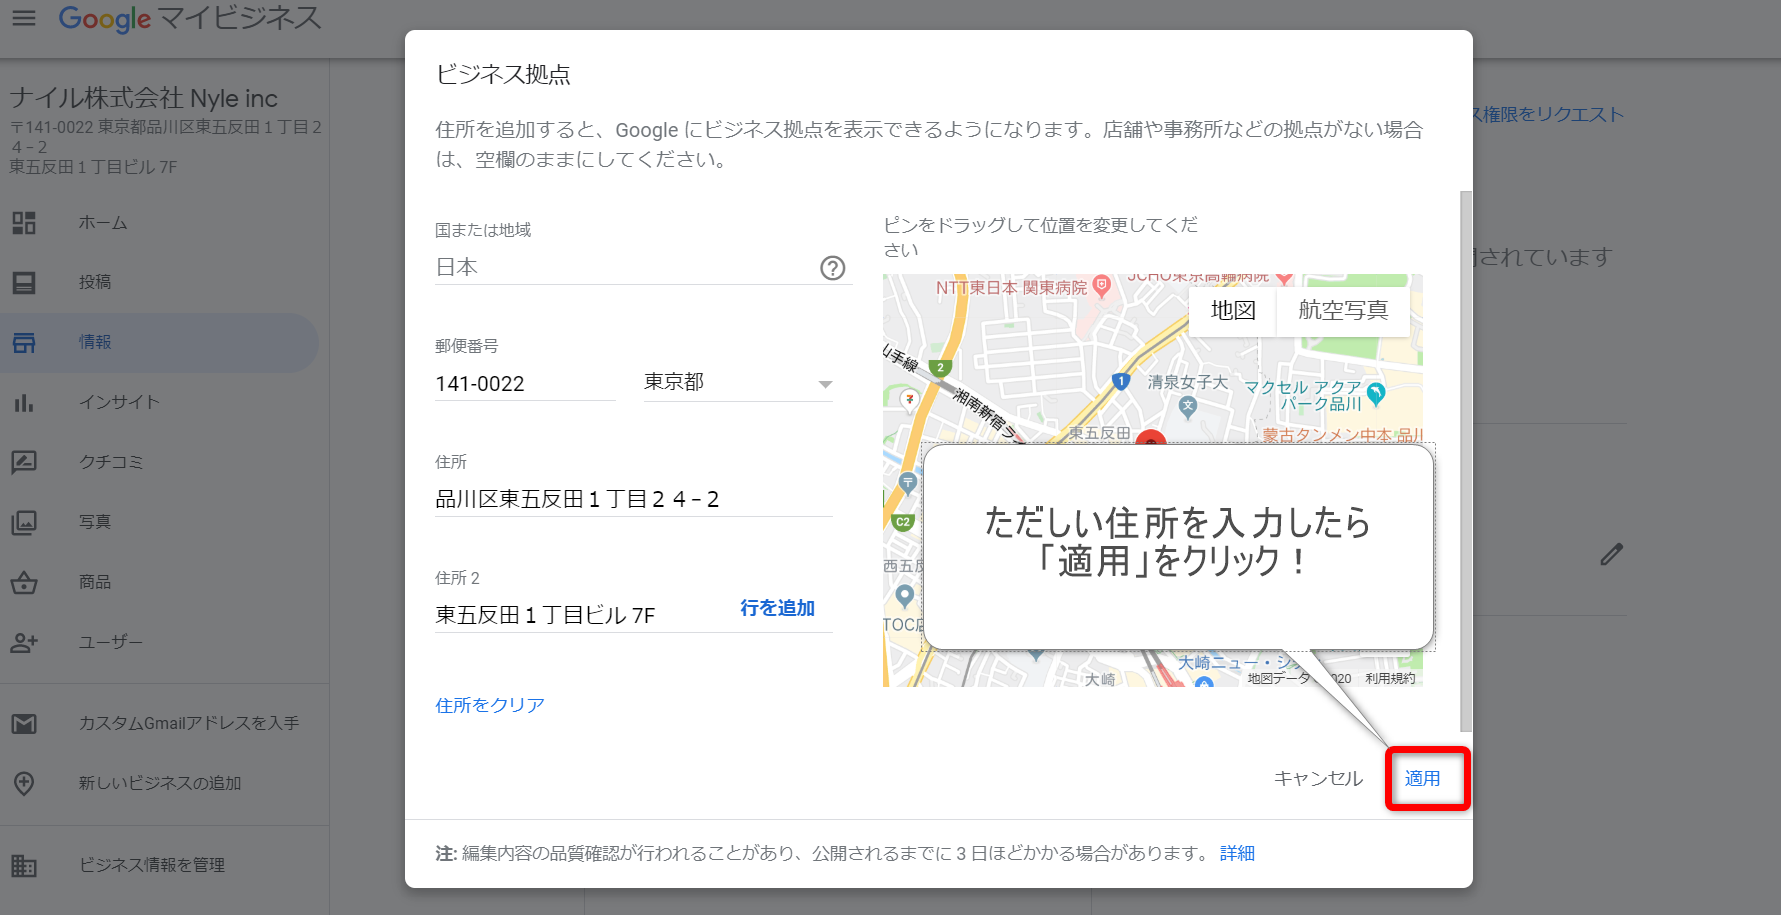Click the キャンセル button
This screenshot has height=915, width=1781.
pos(1318,779)
